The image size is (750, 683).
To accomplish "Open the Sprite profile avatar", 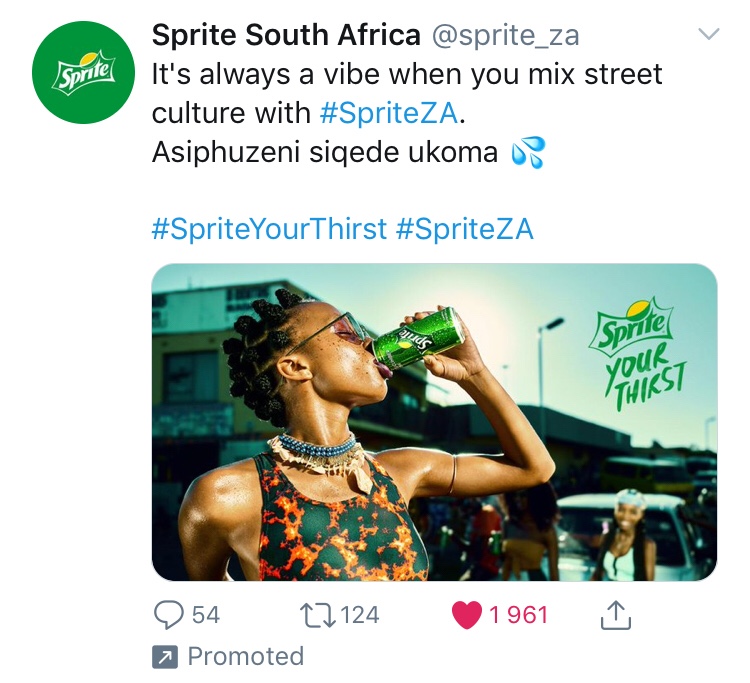I will (x=83, y=73).
